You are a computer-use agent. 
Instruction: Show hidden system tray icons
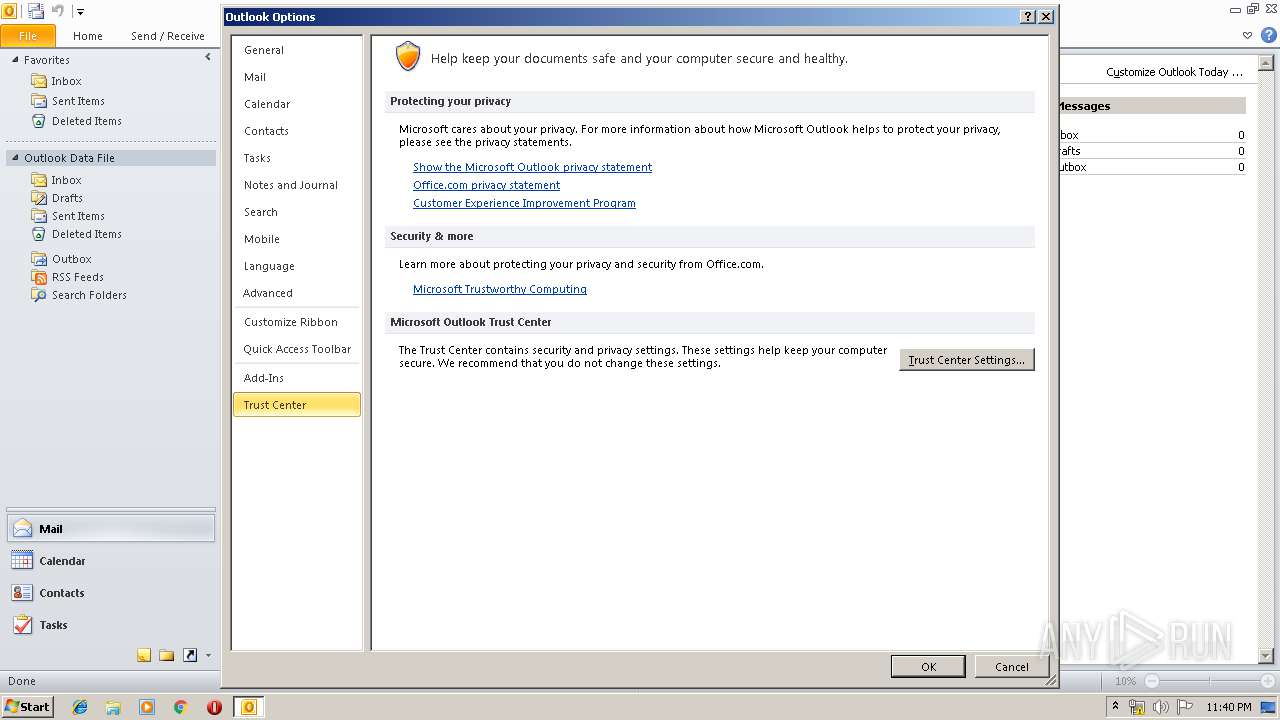[x=1115, y=707]
